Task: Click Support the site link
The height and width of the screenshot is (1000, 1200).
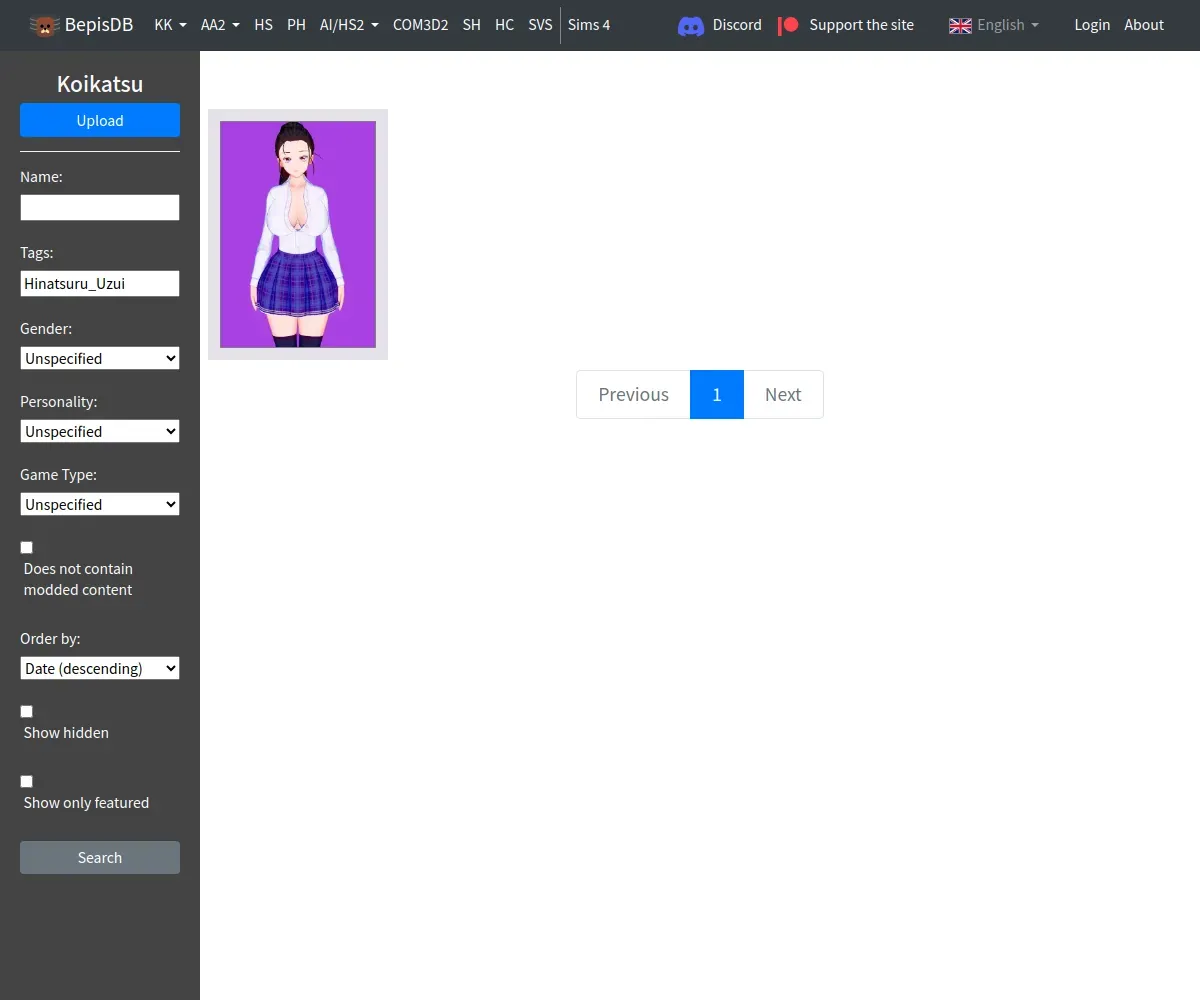Action: [861, 25]
